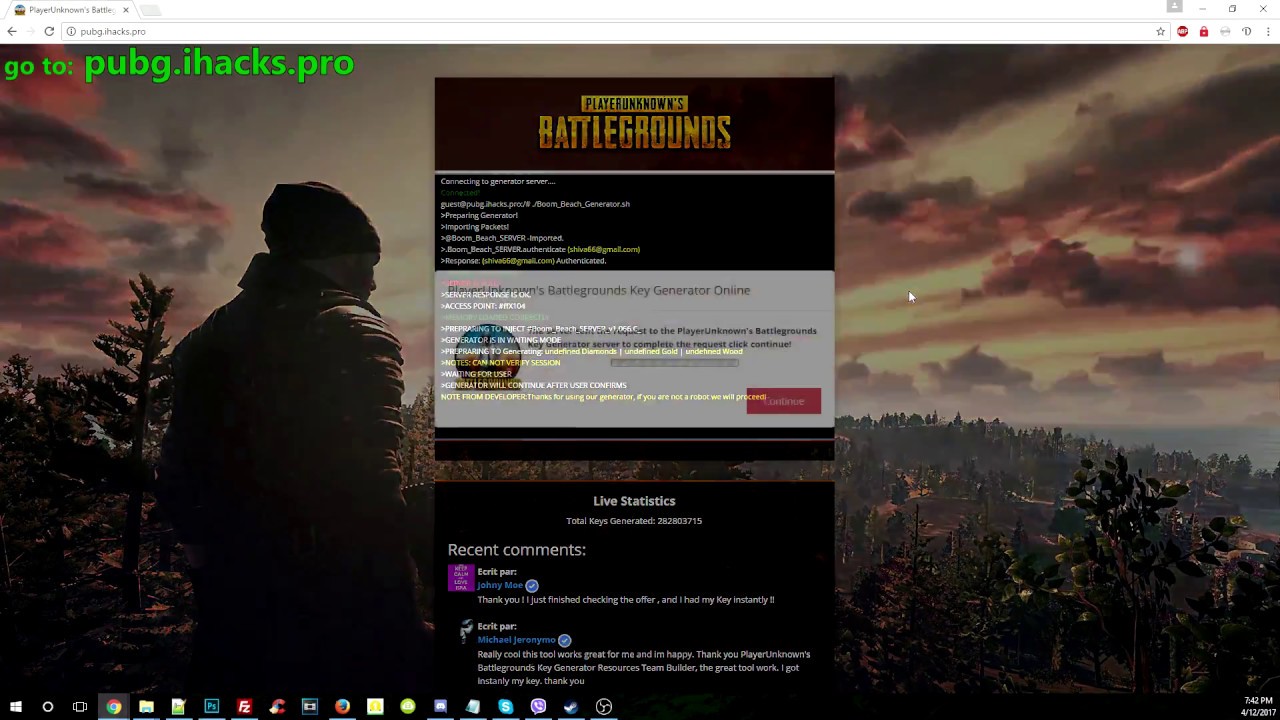Image resolution: width=1280 pixels, height=720 pixels.
Task: Click the generator progress bar
Action: point(674,362)
